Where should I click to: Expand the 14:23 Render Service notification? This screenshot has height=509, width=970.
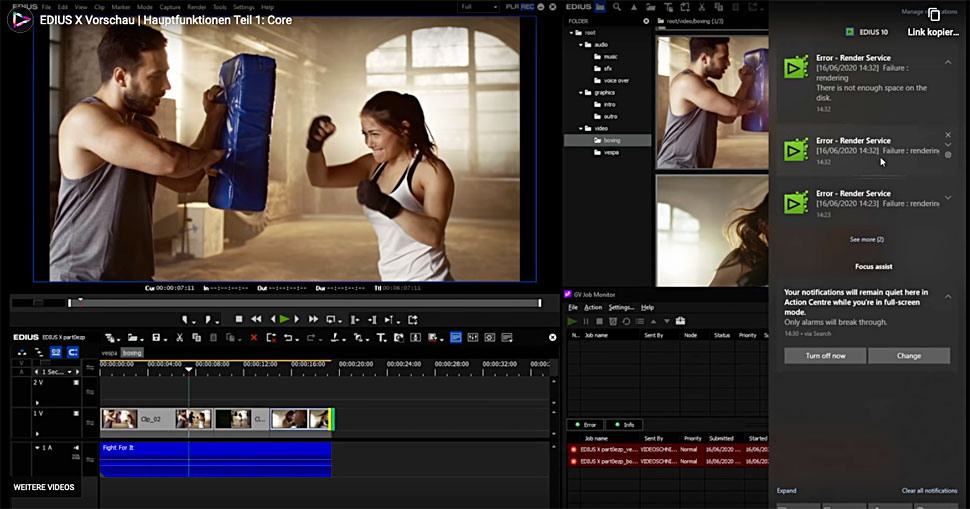point(948,198)
